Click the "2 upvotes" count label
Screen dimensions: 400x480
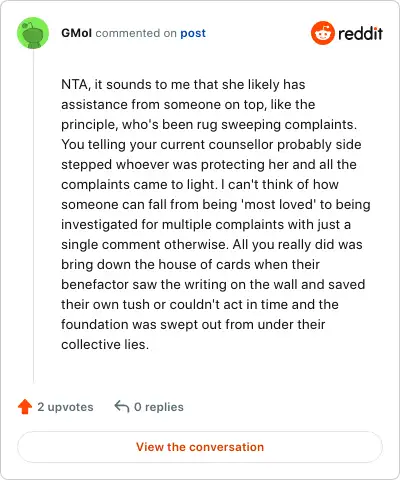65,407
